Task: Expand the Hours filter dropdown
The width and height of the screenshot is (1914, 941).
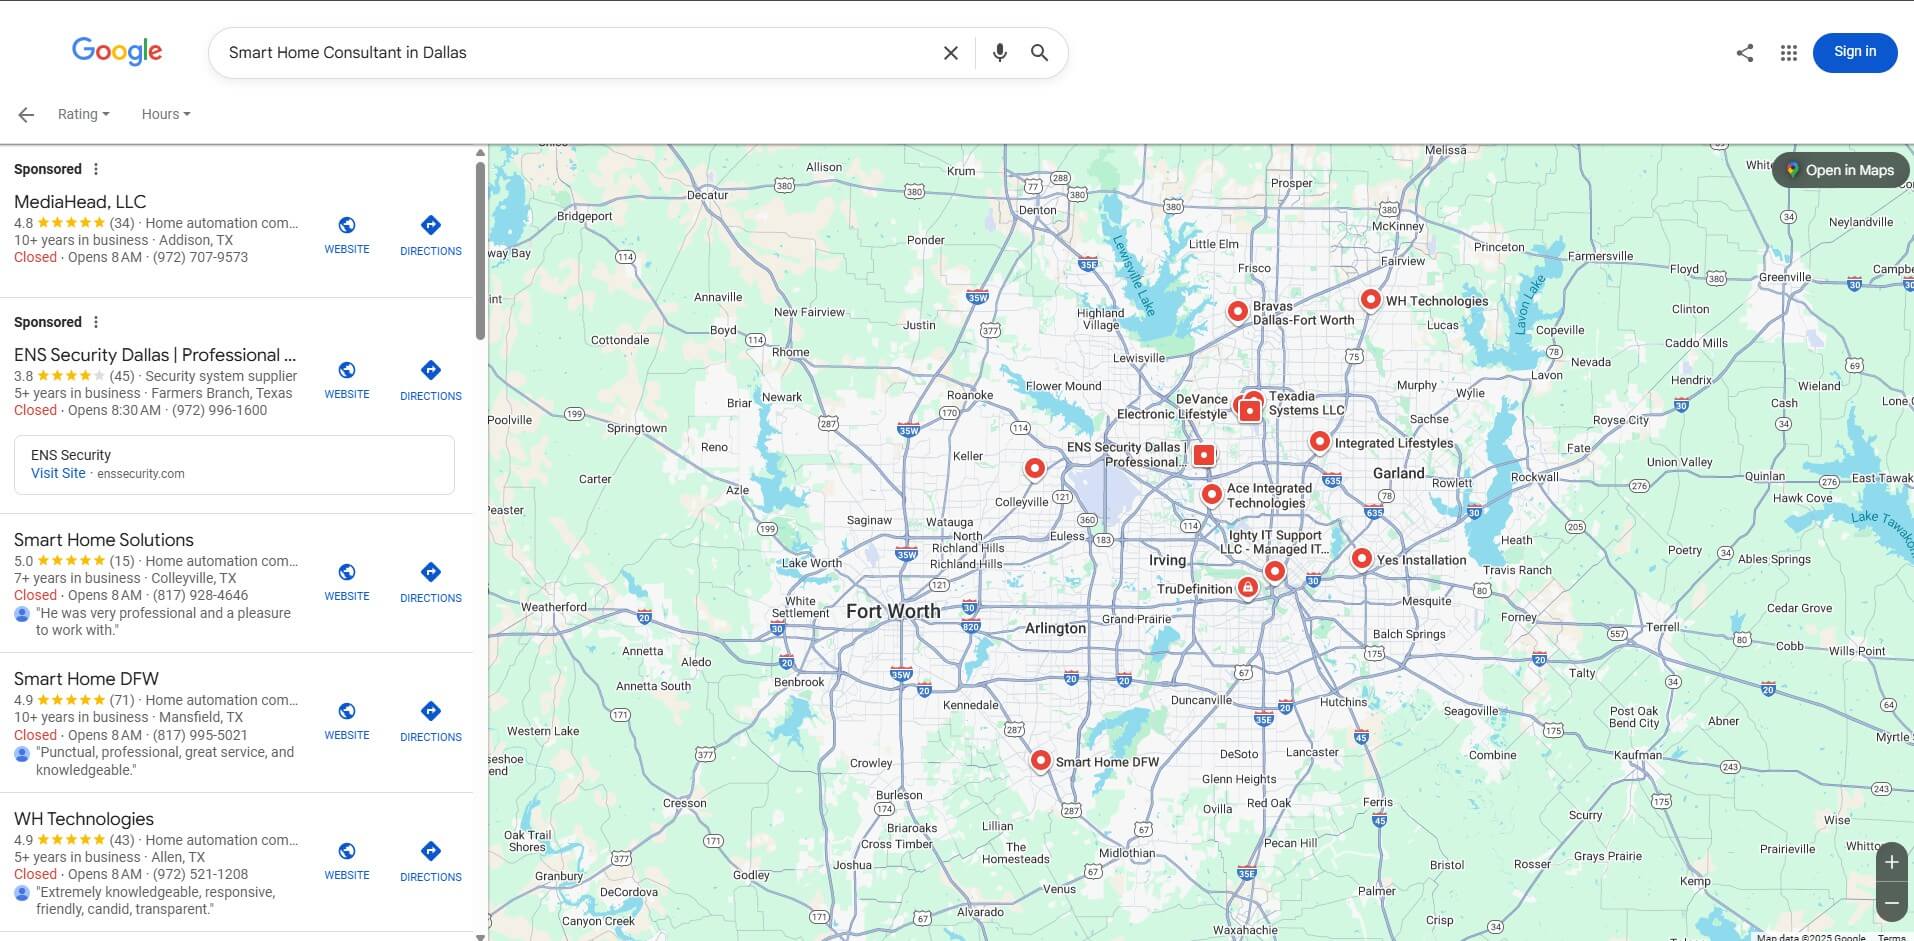Action: click(165, 114)
